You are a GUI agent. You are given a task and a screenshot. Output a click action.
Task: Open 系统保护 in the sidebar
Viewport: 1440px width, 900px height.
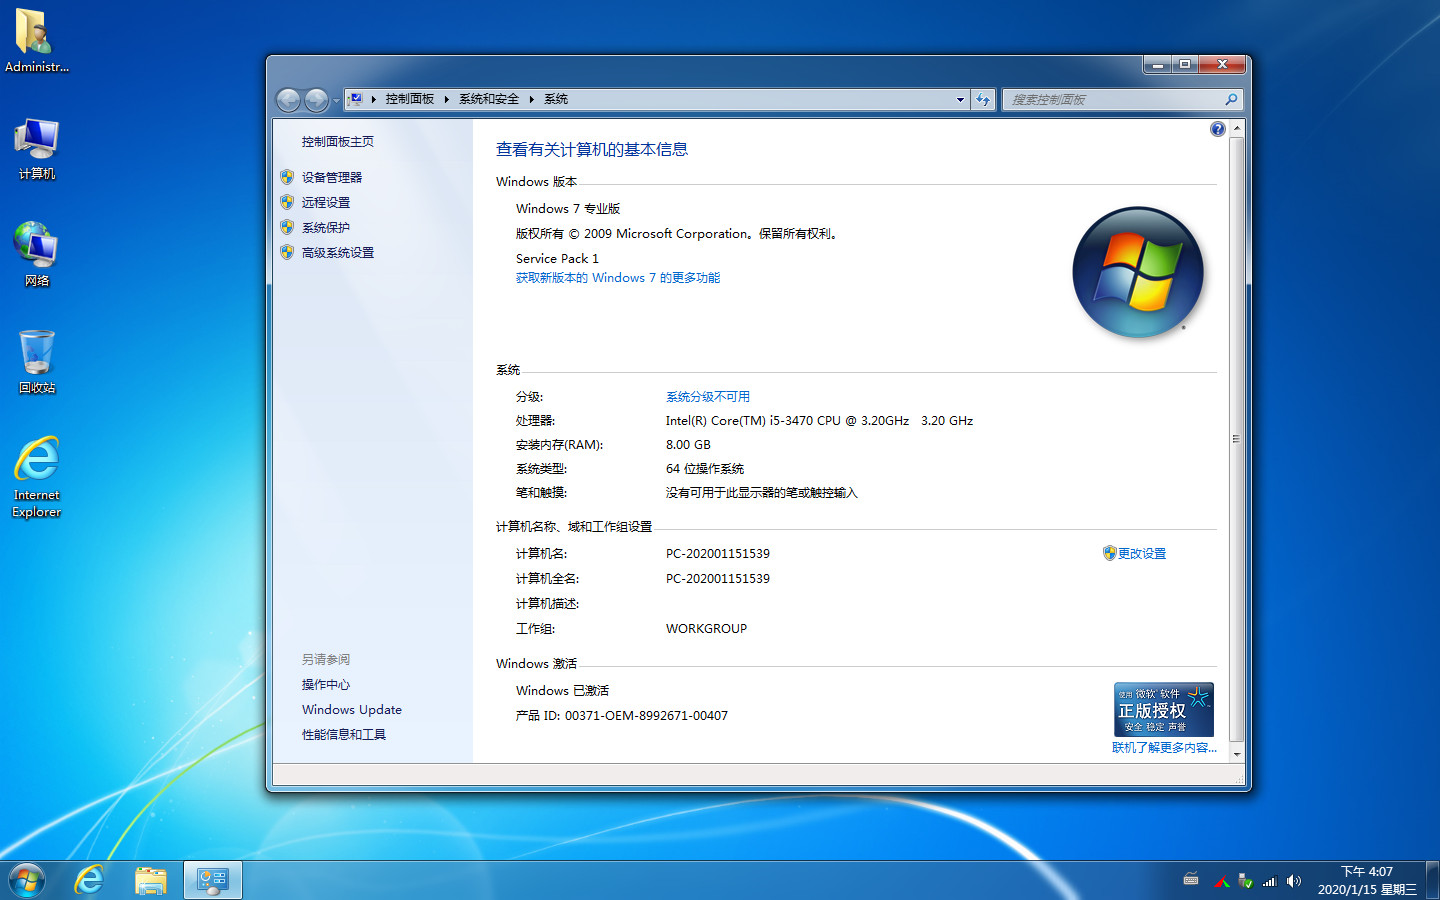click(x=326, y=227)
